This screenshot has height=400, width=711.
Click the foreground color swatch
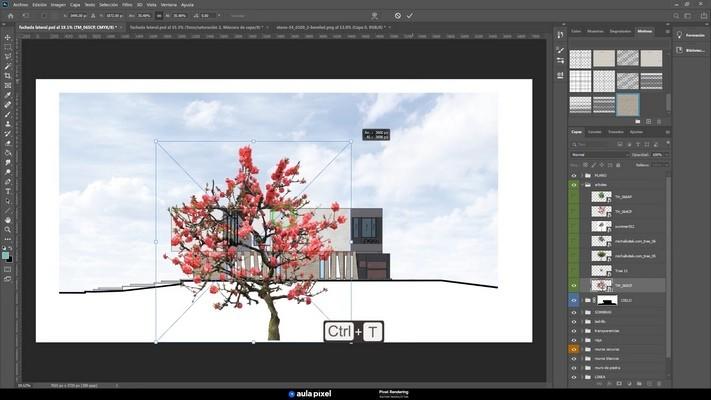point(6,255)
